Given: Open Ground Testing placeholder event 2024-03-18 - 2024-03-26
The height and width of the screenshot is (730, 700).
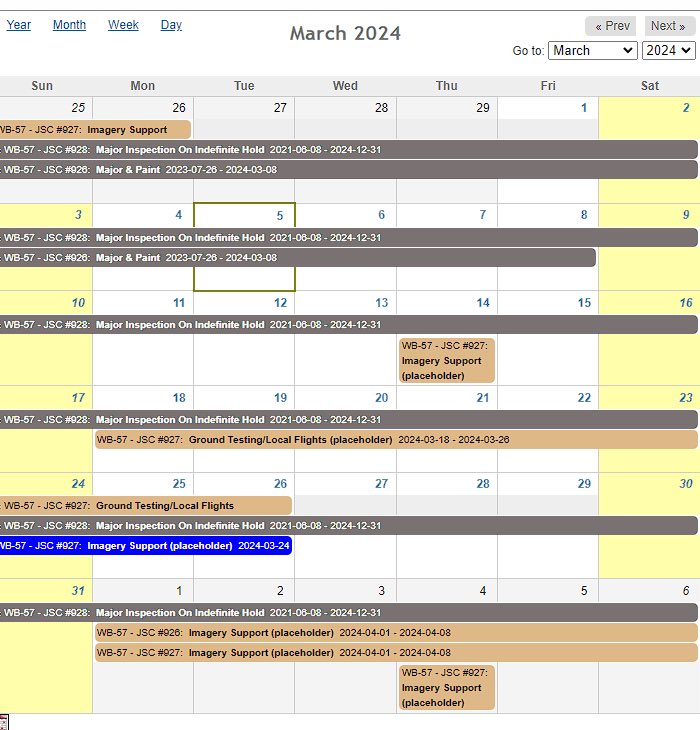Looking at the screenshot, I should point(396,439).
